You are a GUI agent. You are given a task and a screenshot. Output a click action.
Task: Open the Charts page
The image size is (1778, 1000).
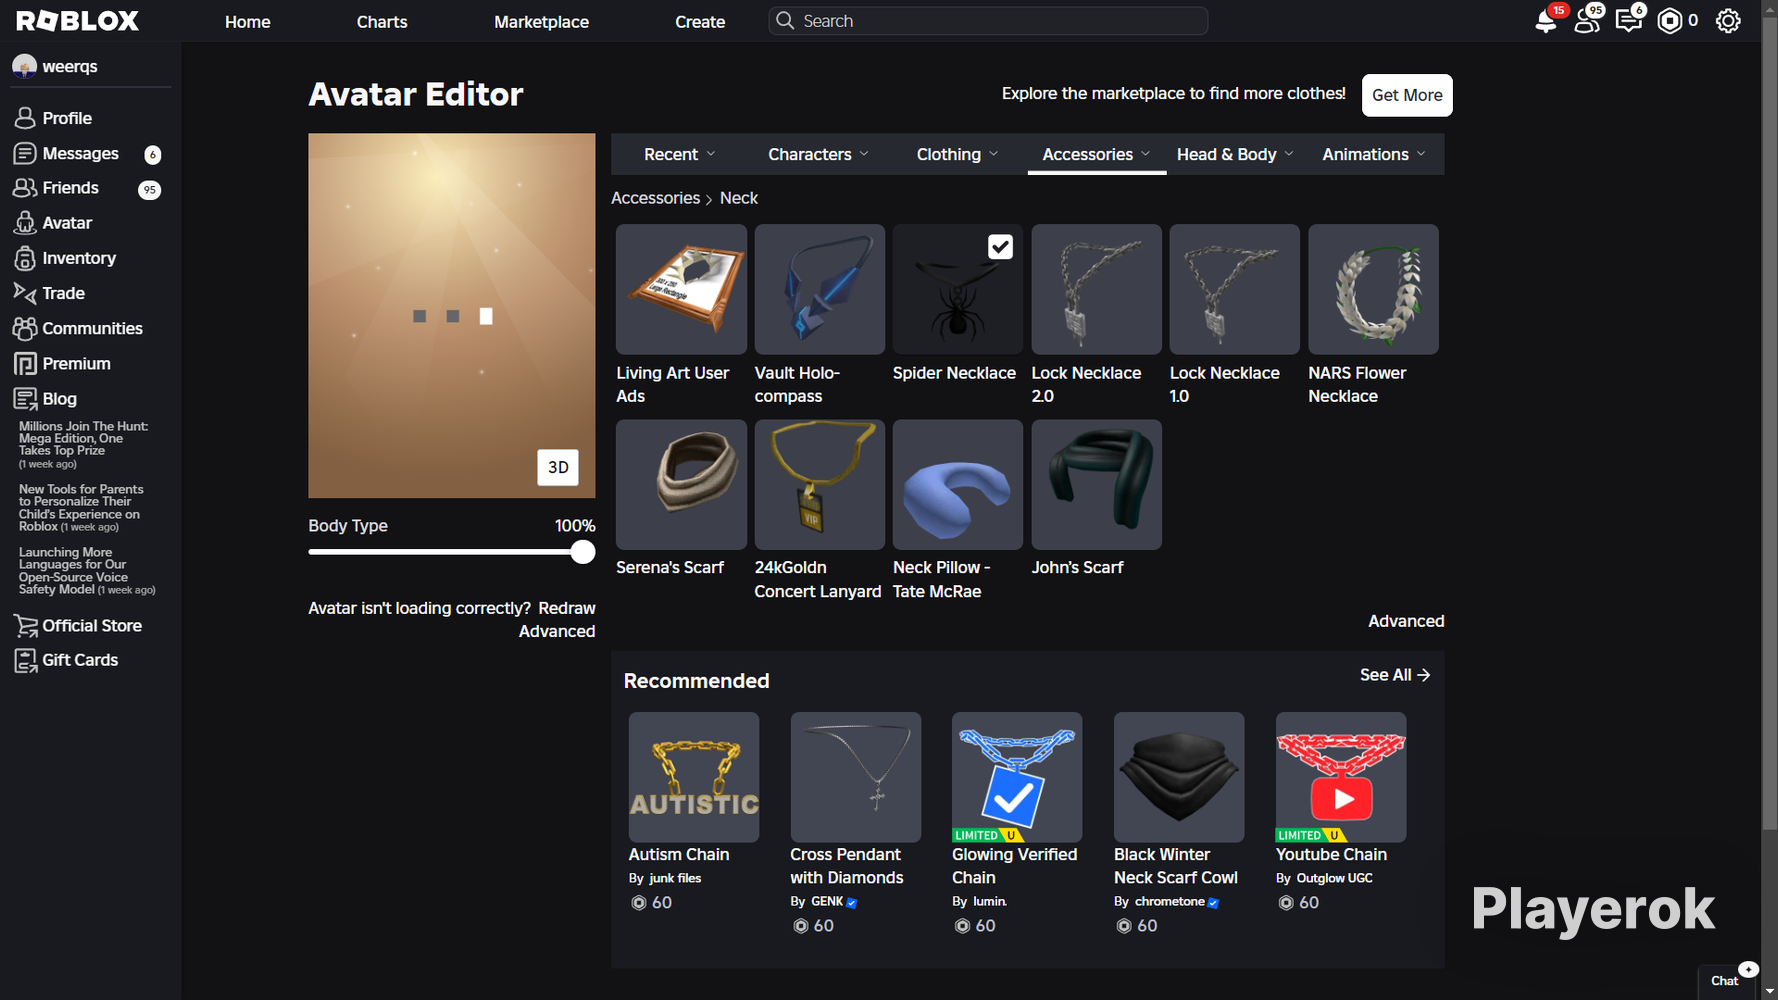(382, 21)
